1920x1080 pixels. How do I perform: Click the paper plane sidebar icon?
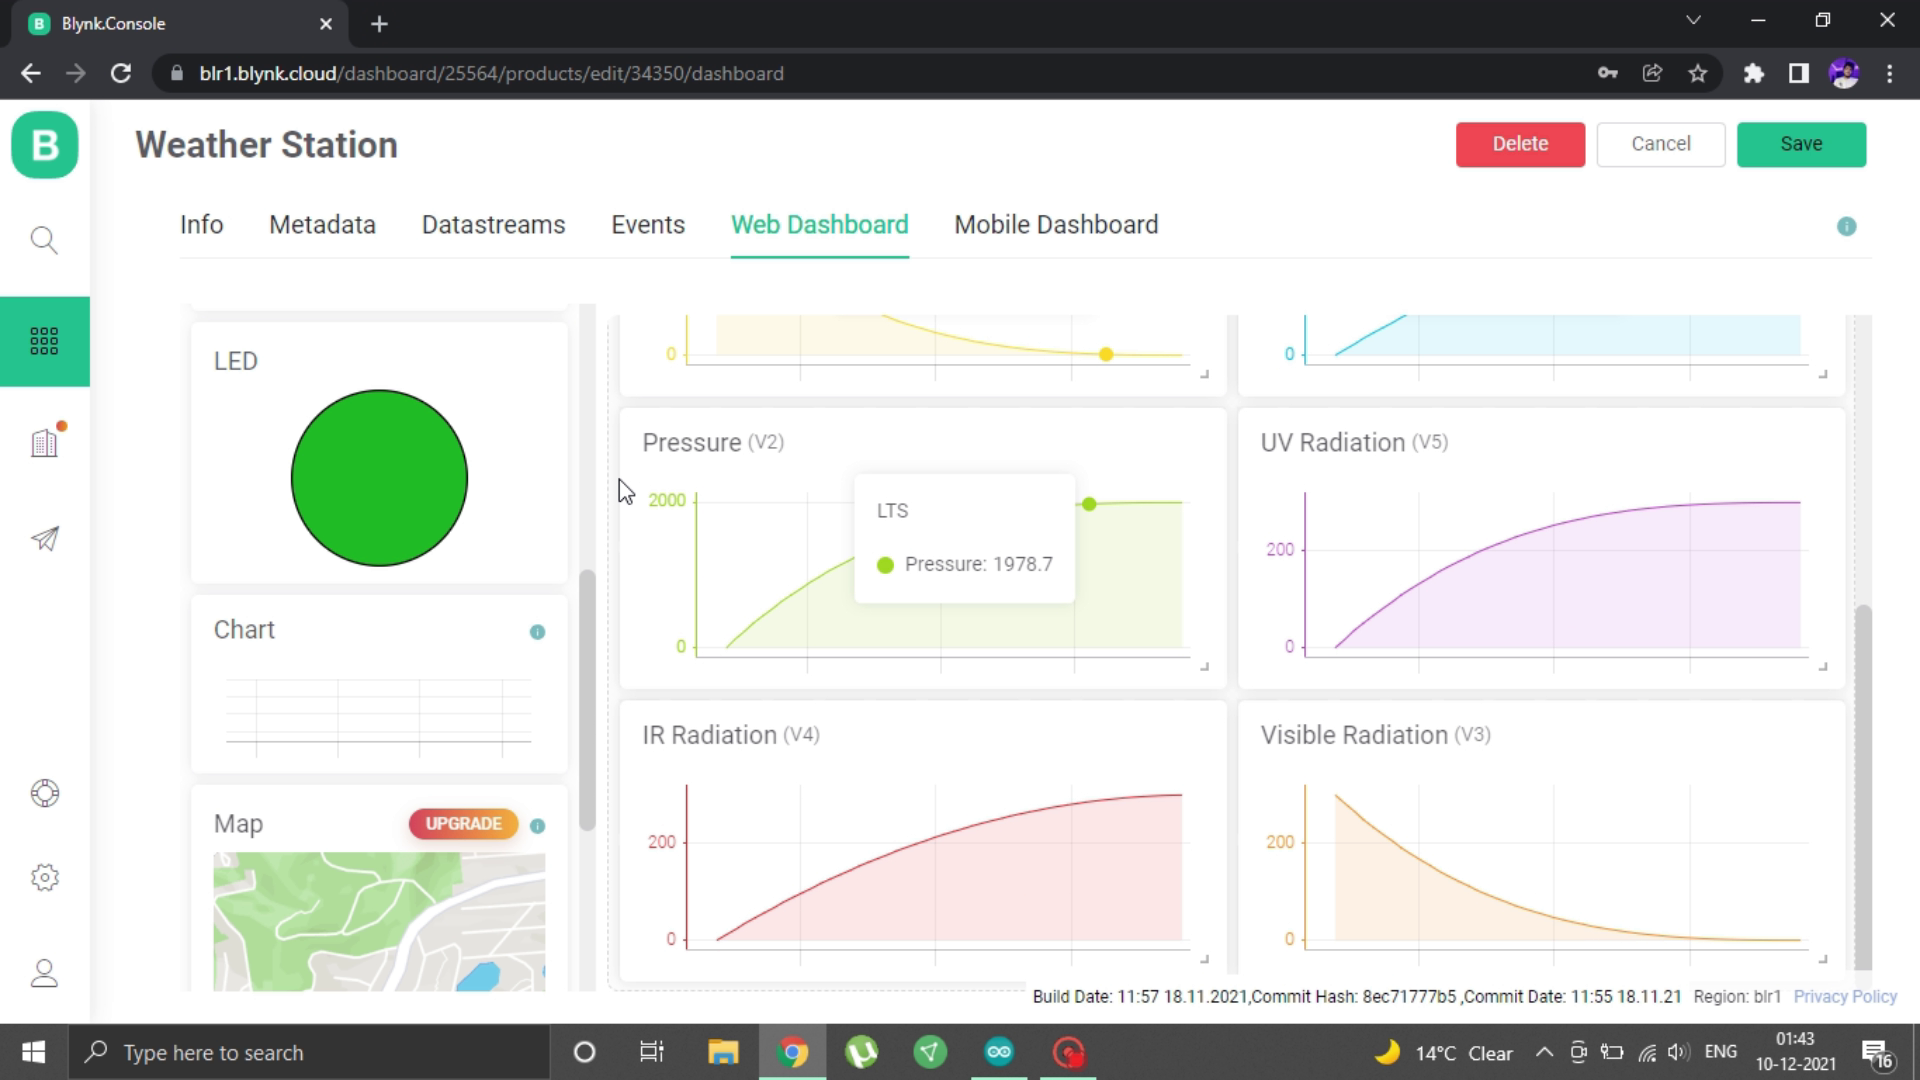[x=44, y=539]
